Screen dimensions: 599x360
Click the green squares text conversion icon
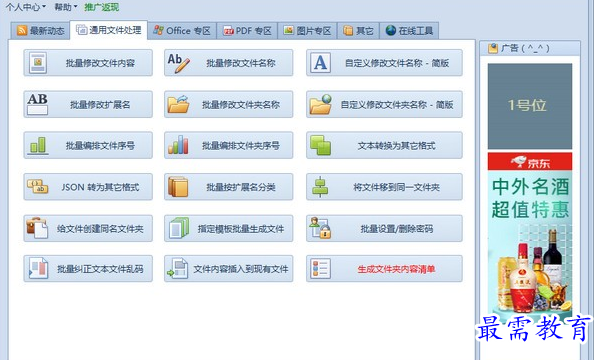click(321, 145)
